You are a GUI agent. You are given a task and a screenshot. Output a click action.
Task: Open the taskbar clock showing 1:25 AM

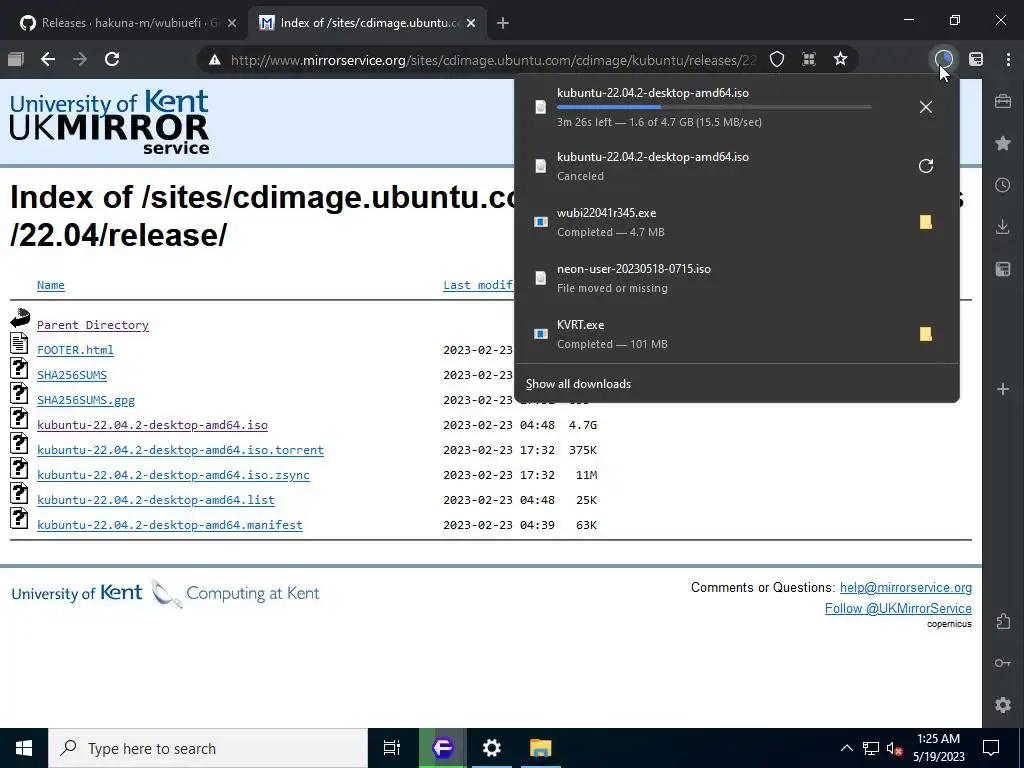938,748
